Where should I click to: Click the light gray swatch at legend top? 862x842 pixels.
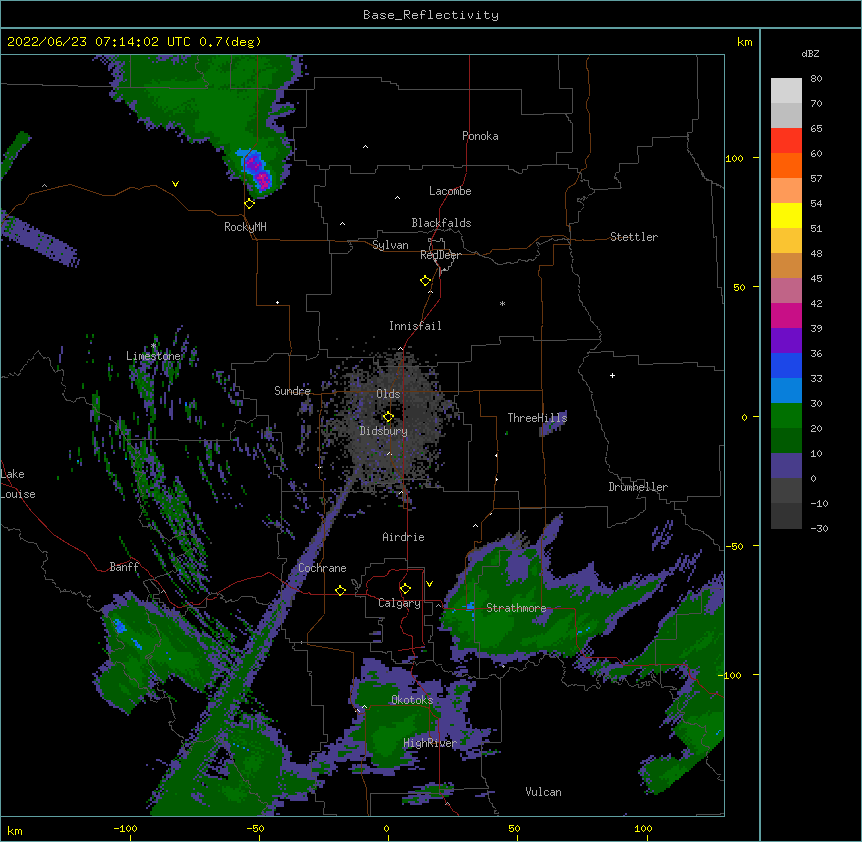(786, 90)
